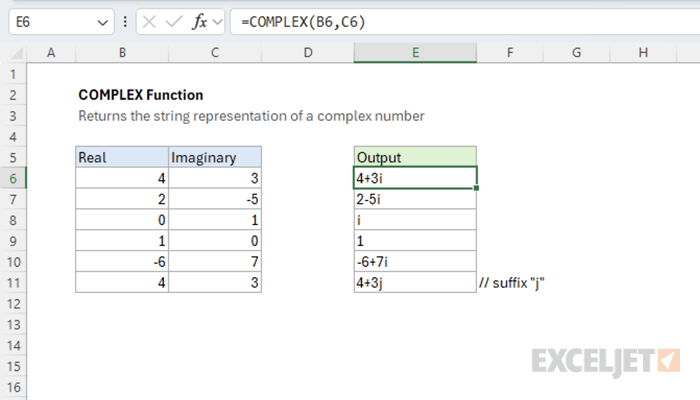Click the three-dot handle beside Name Box

click(125, 22)
